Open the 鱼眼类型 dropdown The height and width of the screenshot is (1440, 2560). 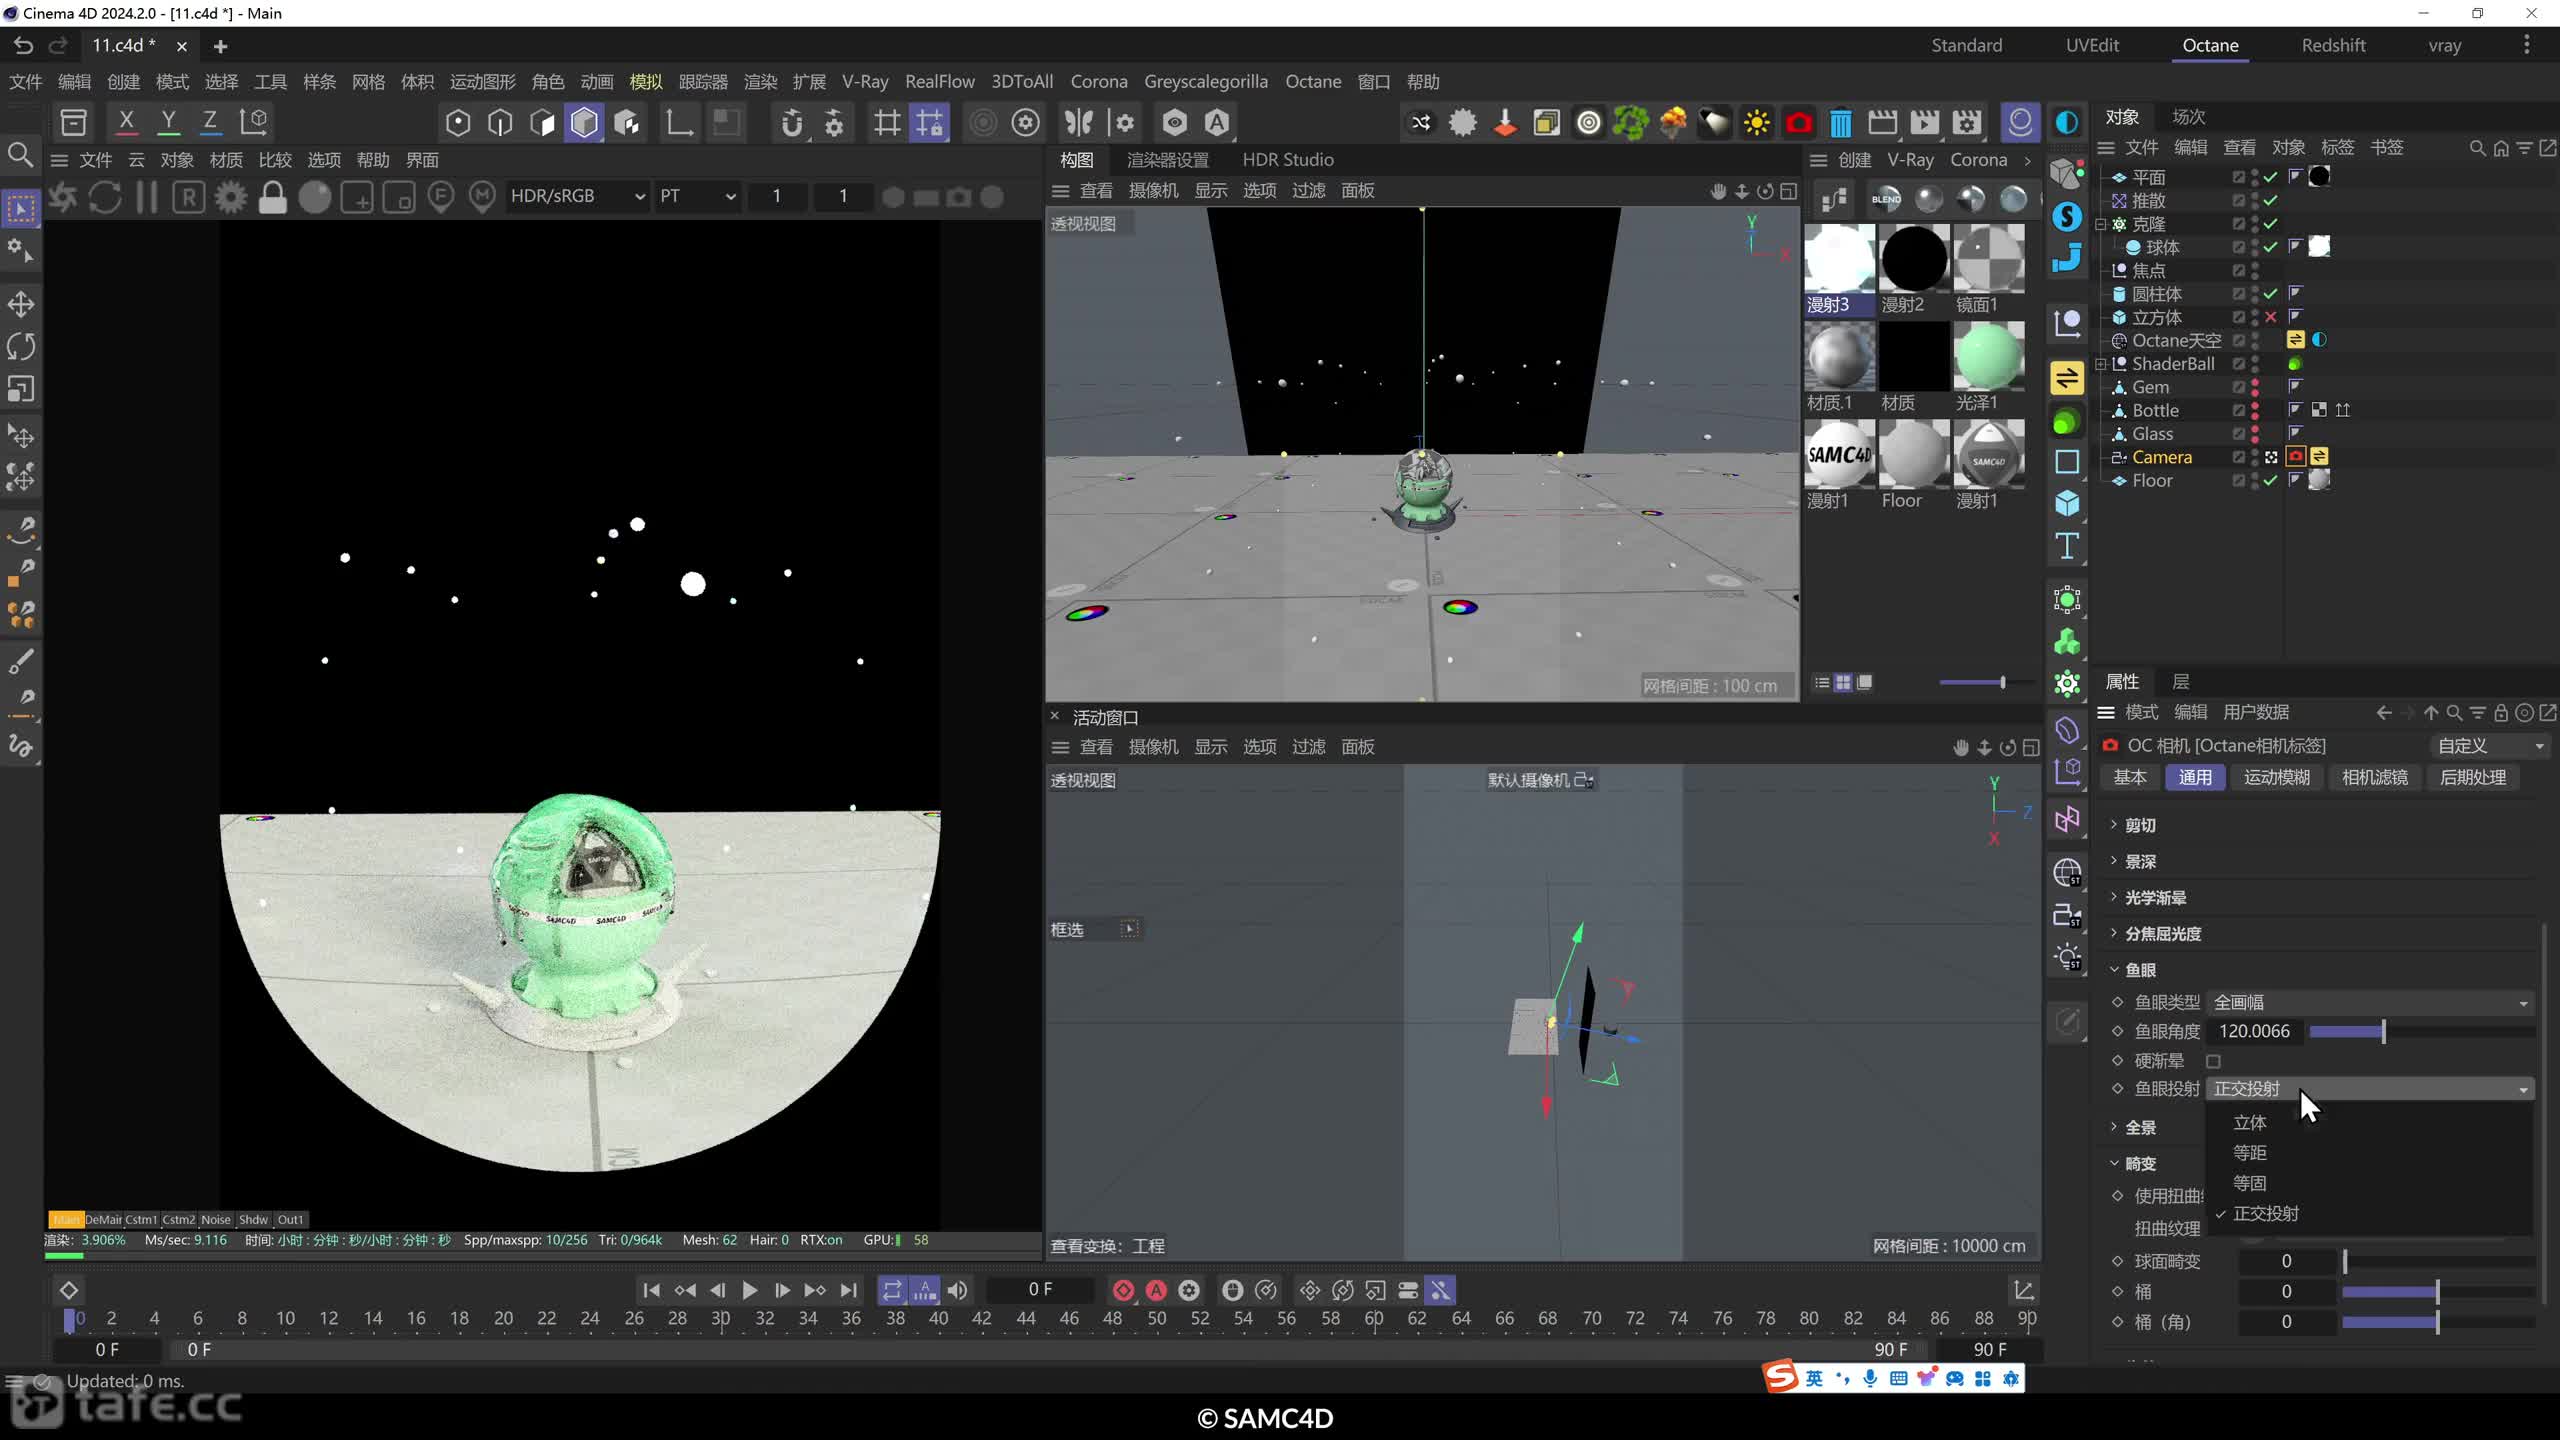tap(2371, 1002)
